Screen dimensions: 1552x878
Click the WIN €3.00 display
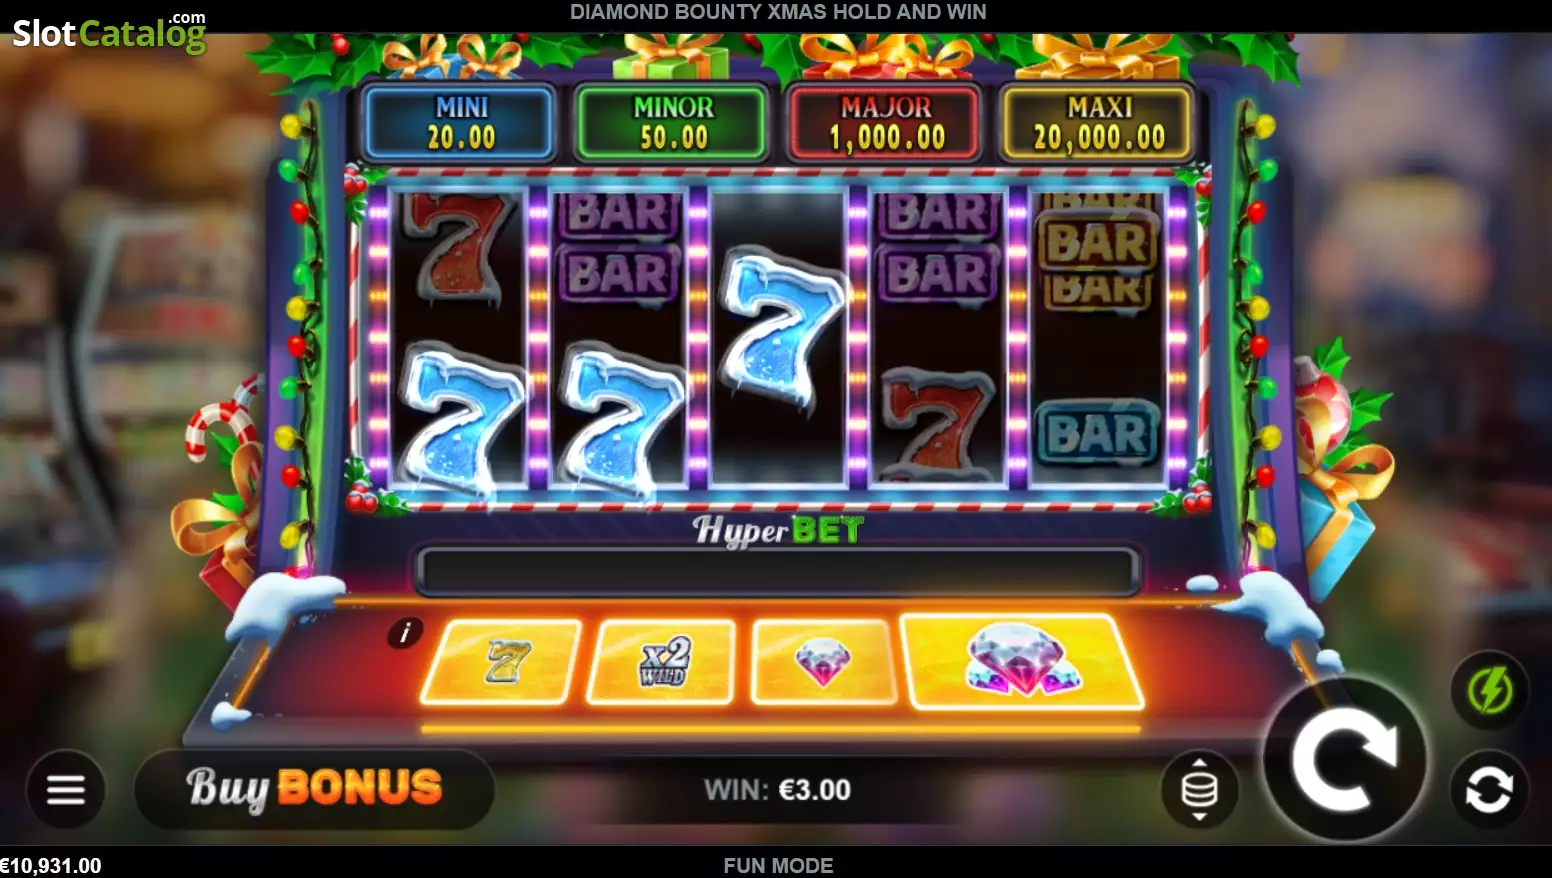(x=777, y=790)
